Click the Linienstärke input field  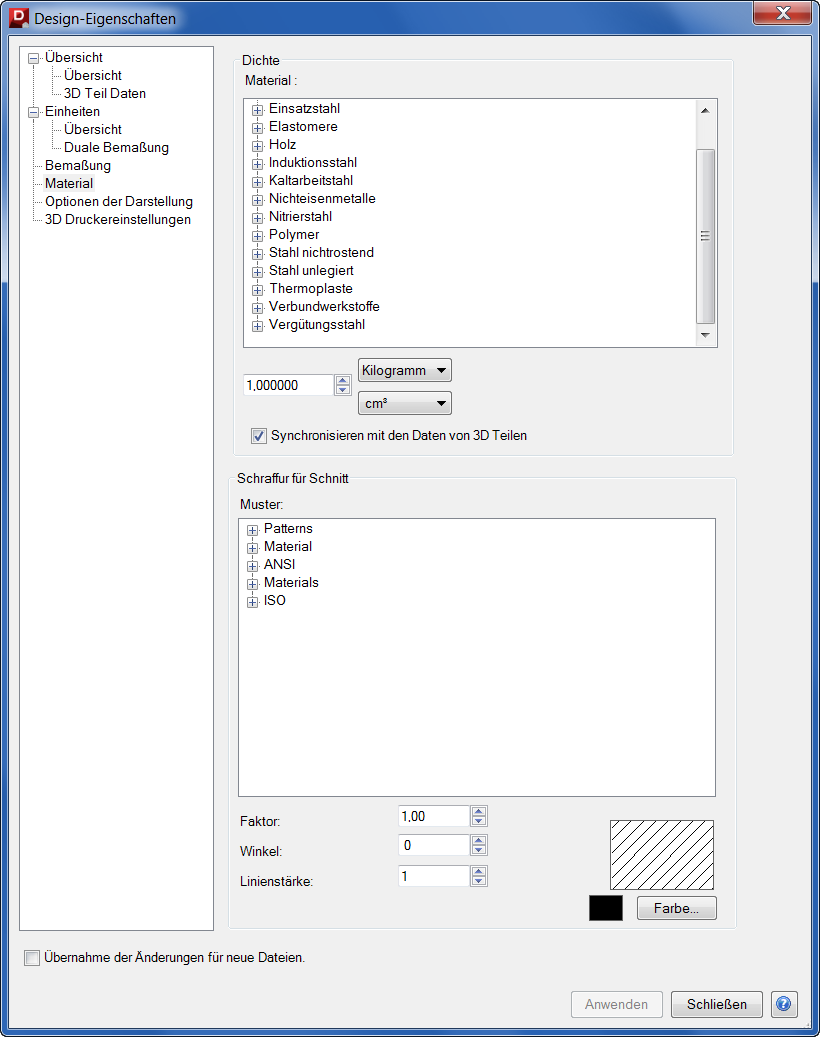[x=434, y=876]
